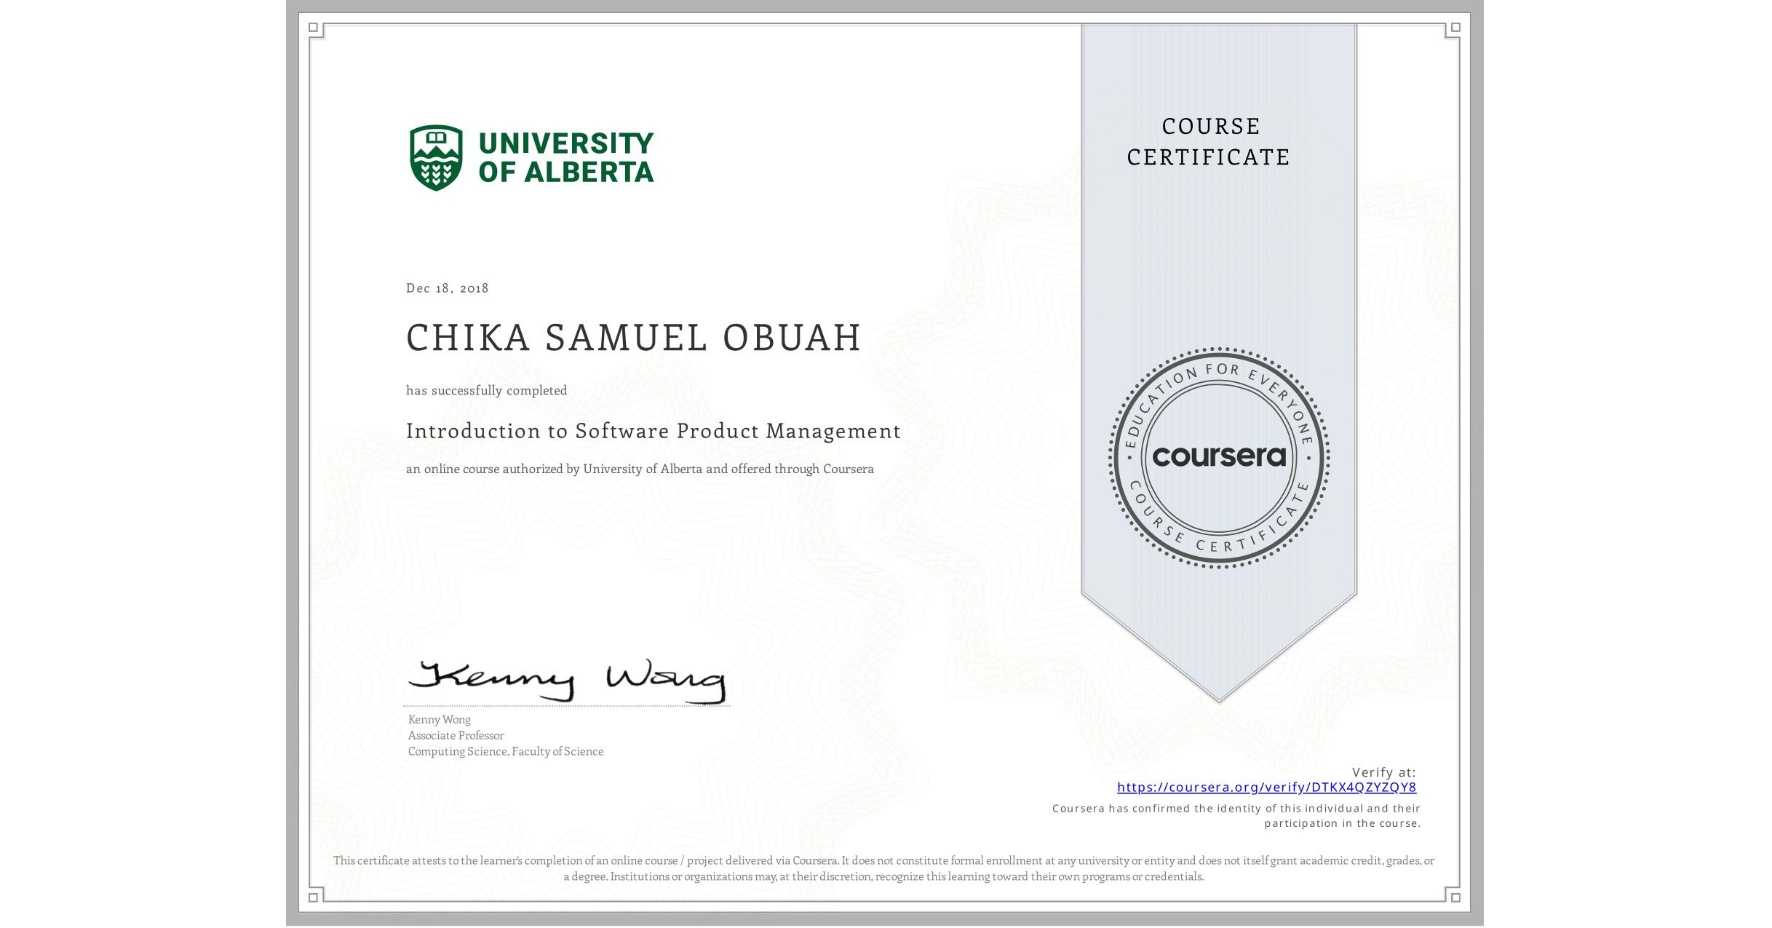Click the University of Alberta shield logo
Image resolution: width=1772 pixels, height=928 pixels.
(x=435, y=157)
